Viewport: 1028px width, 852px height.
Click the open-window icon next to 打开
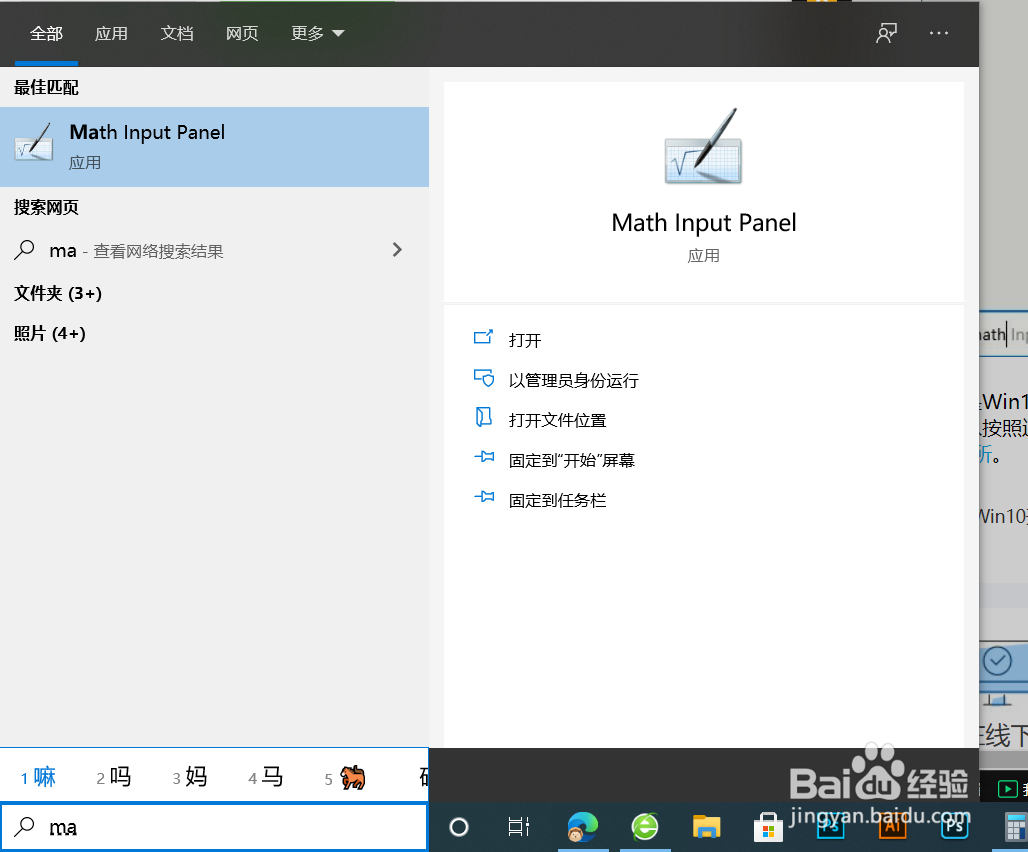(483, 338)
